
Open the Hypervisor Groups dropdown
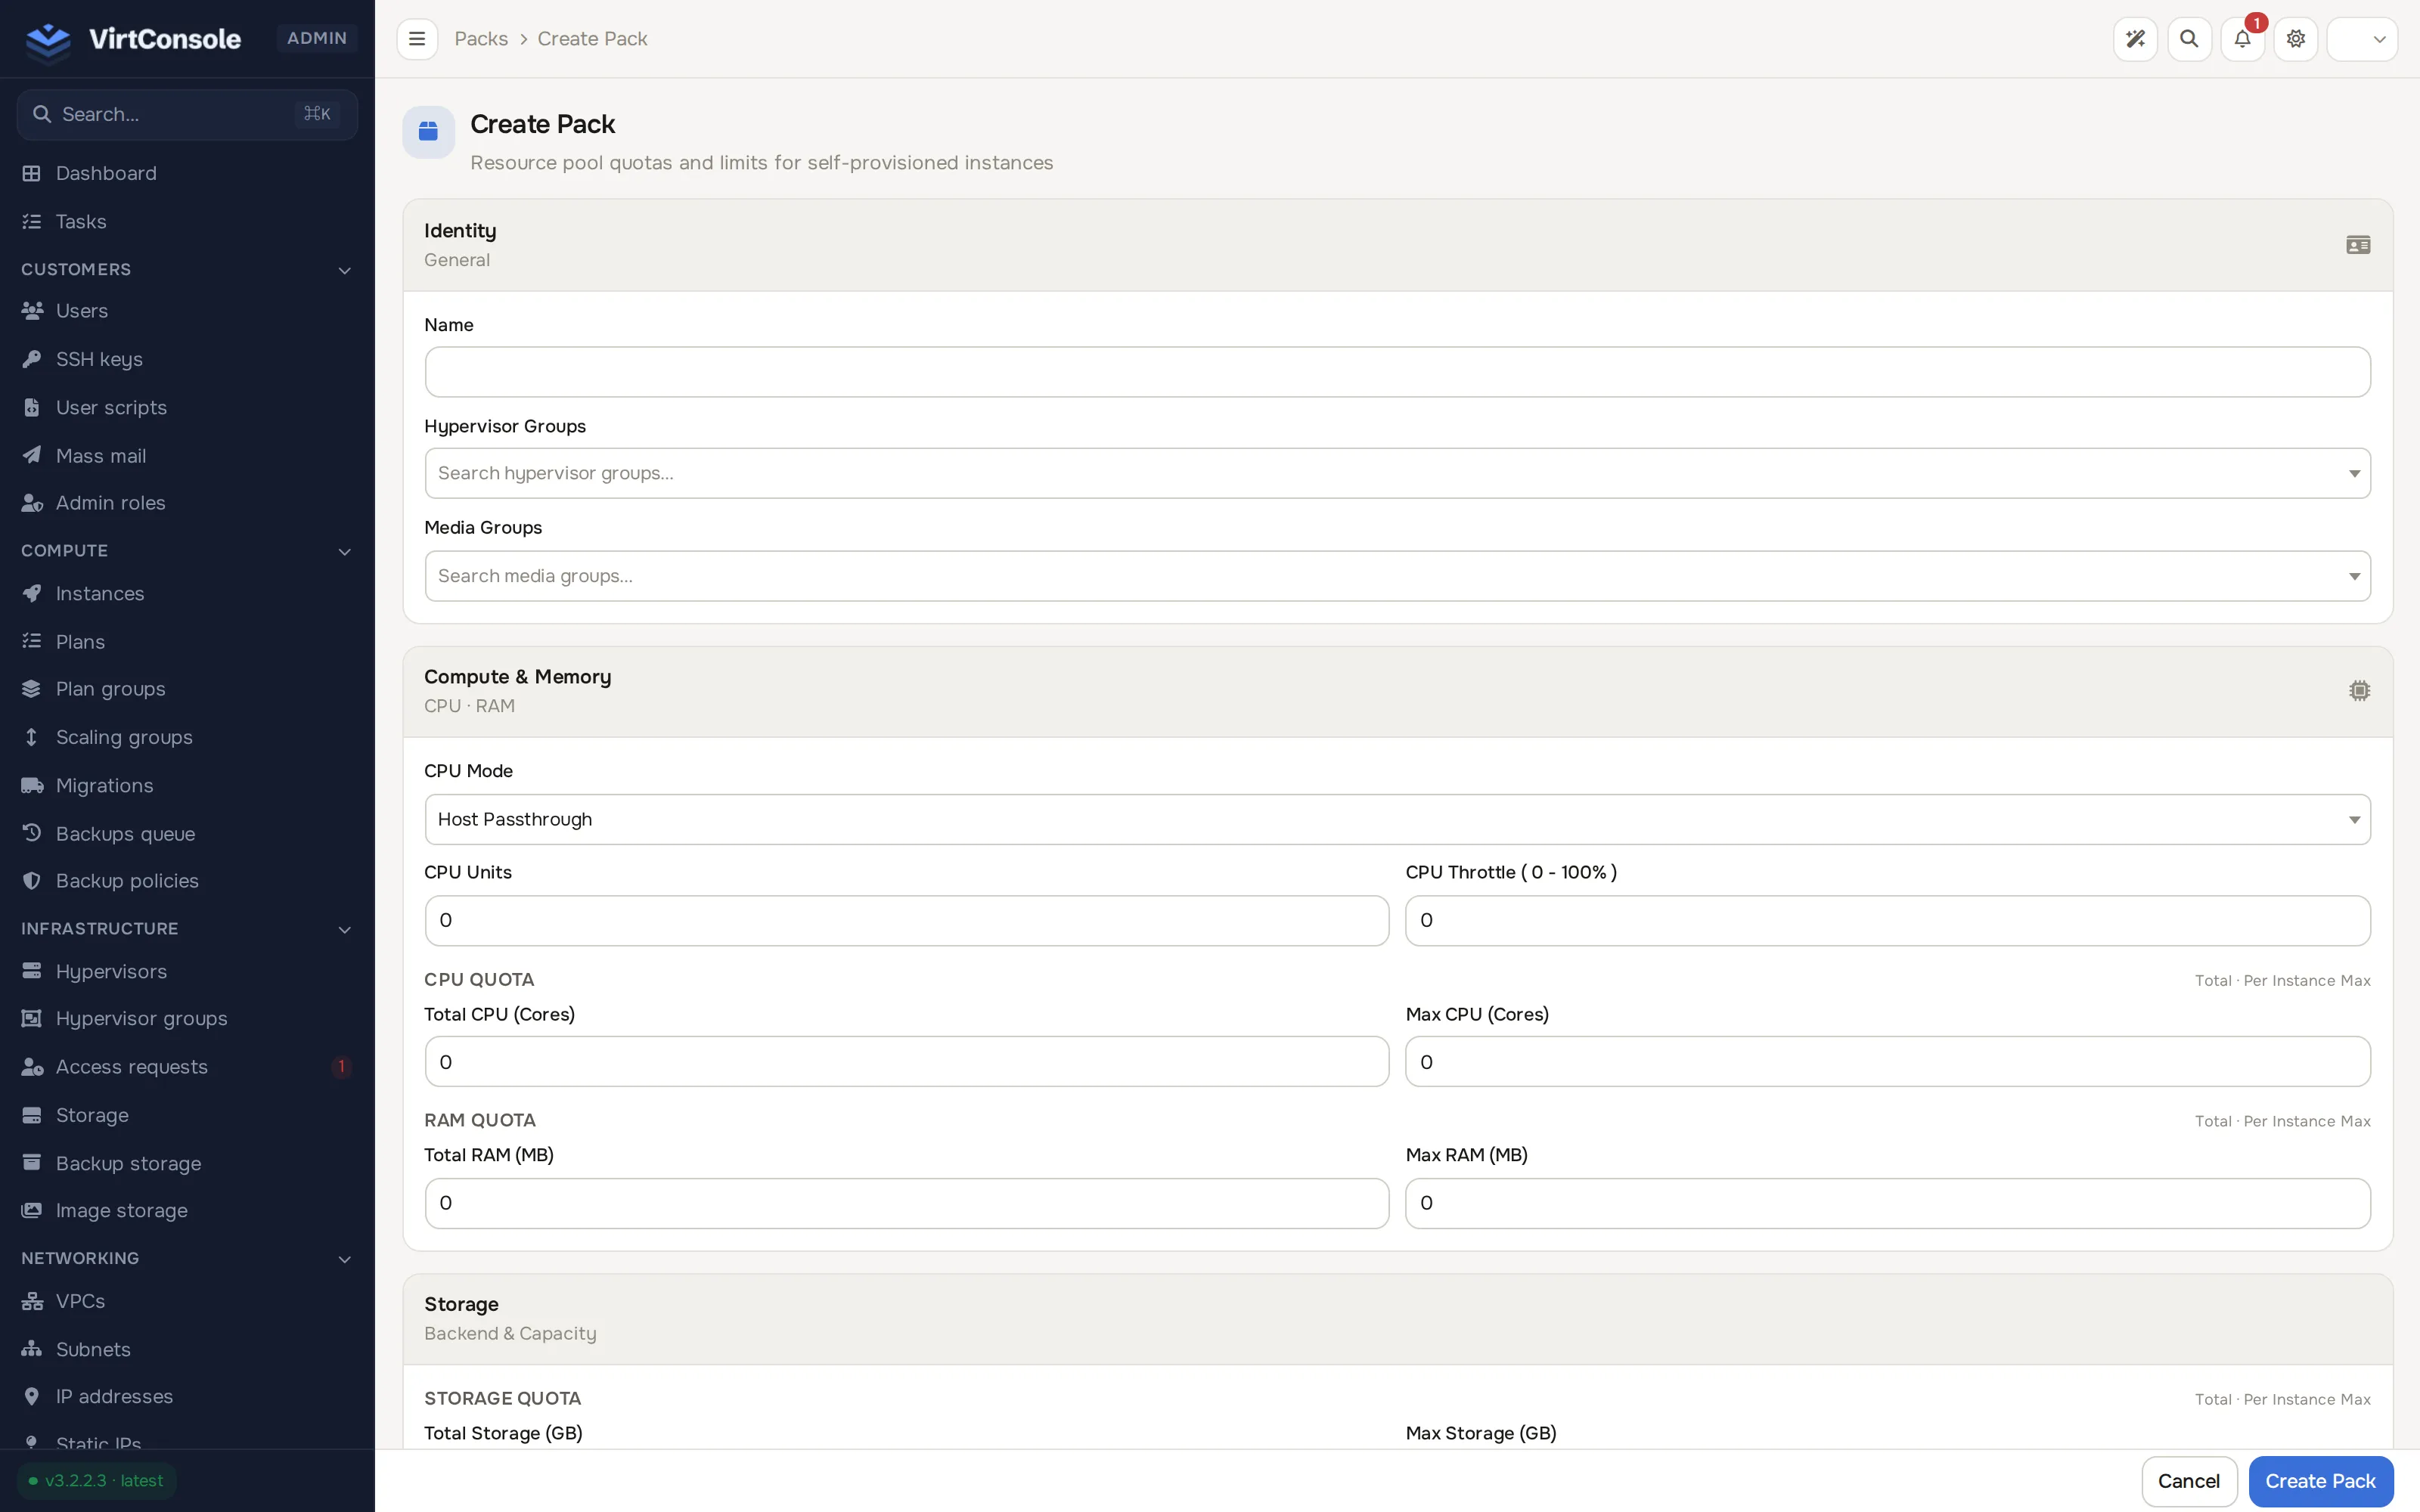[1397, 473]
